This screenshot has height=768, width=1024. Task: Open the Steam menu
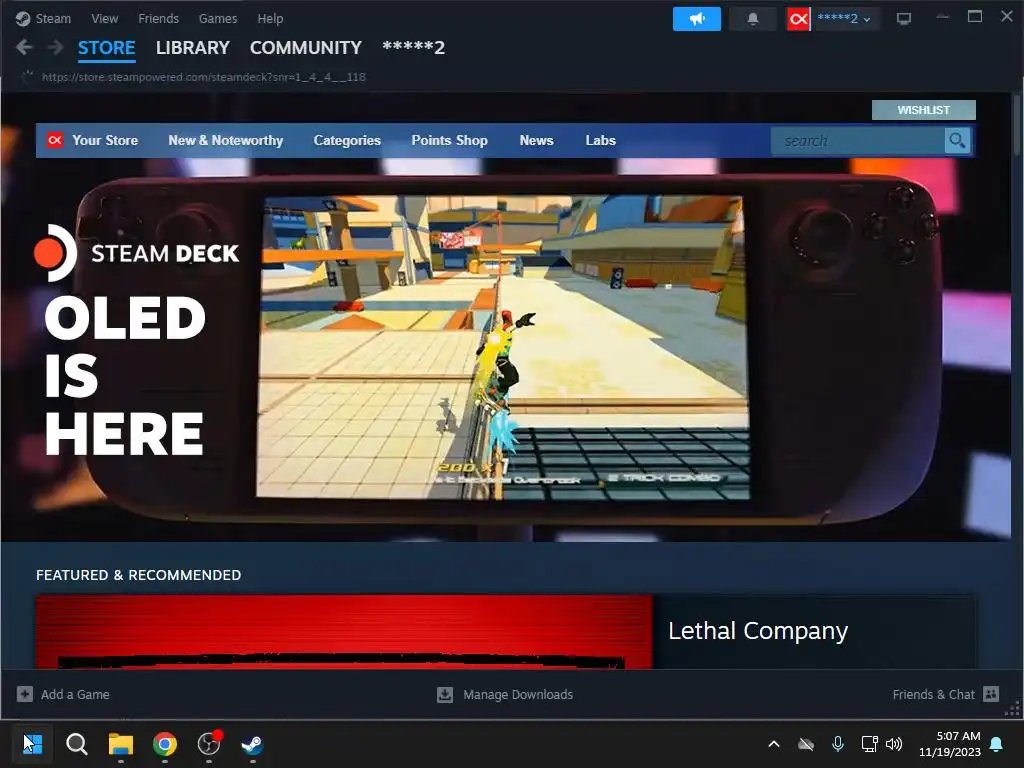[x=53, y=18]
